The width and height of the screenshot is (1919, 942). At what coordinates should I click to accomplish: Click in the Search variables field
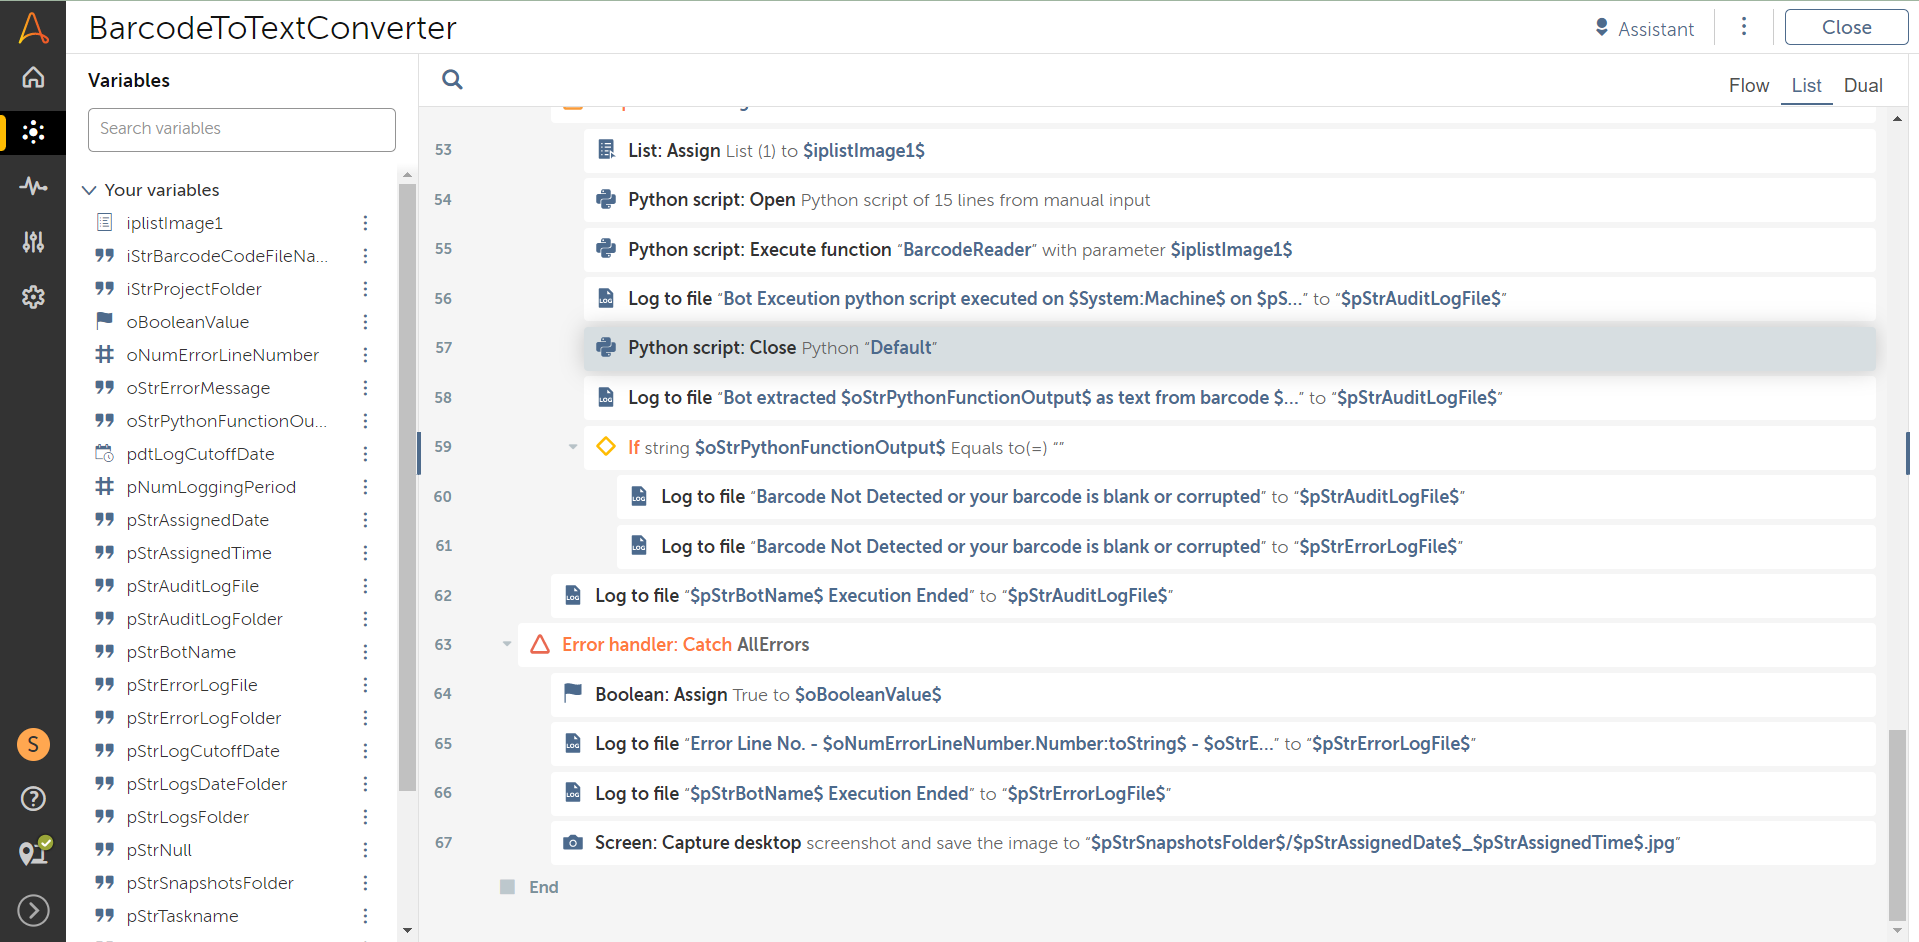242,129
